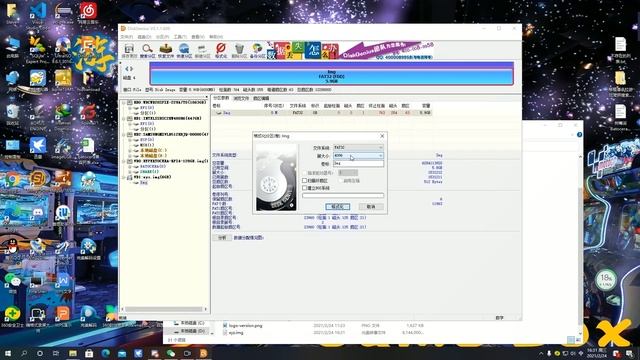The image size is (640, 360).
Task: Open the Help menu in DiskGenius
Action: pos(216,37)
